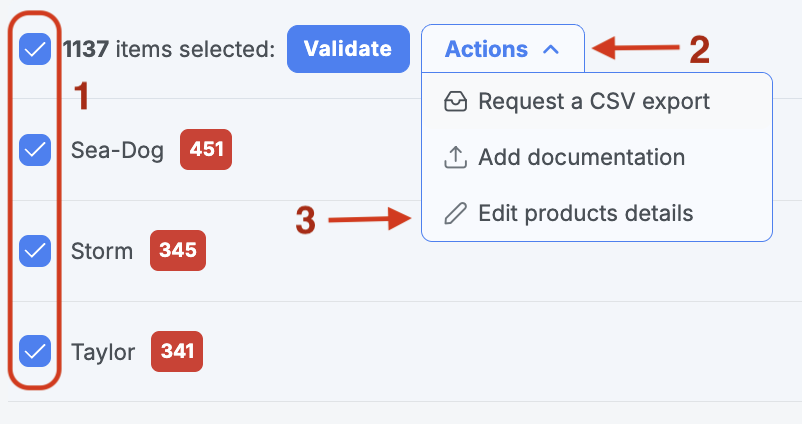Viewport: 802px width, 424px height.
Task: Uncheck the Taylor checkbox
Action: [35, 351]
